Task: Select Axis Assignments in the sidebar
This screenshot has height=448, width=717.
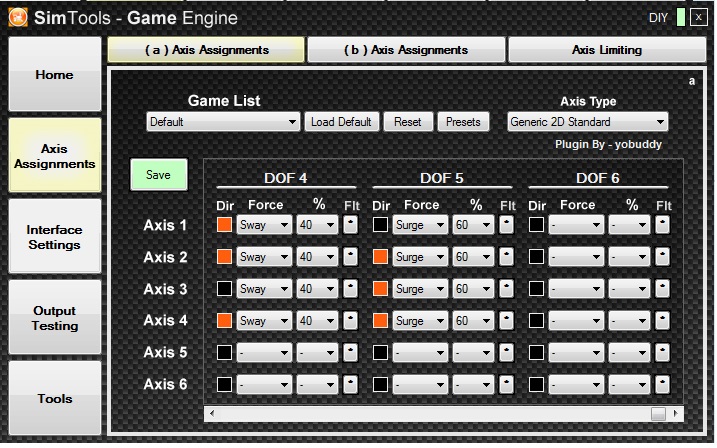Action: (54, 156)
